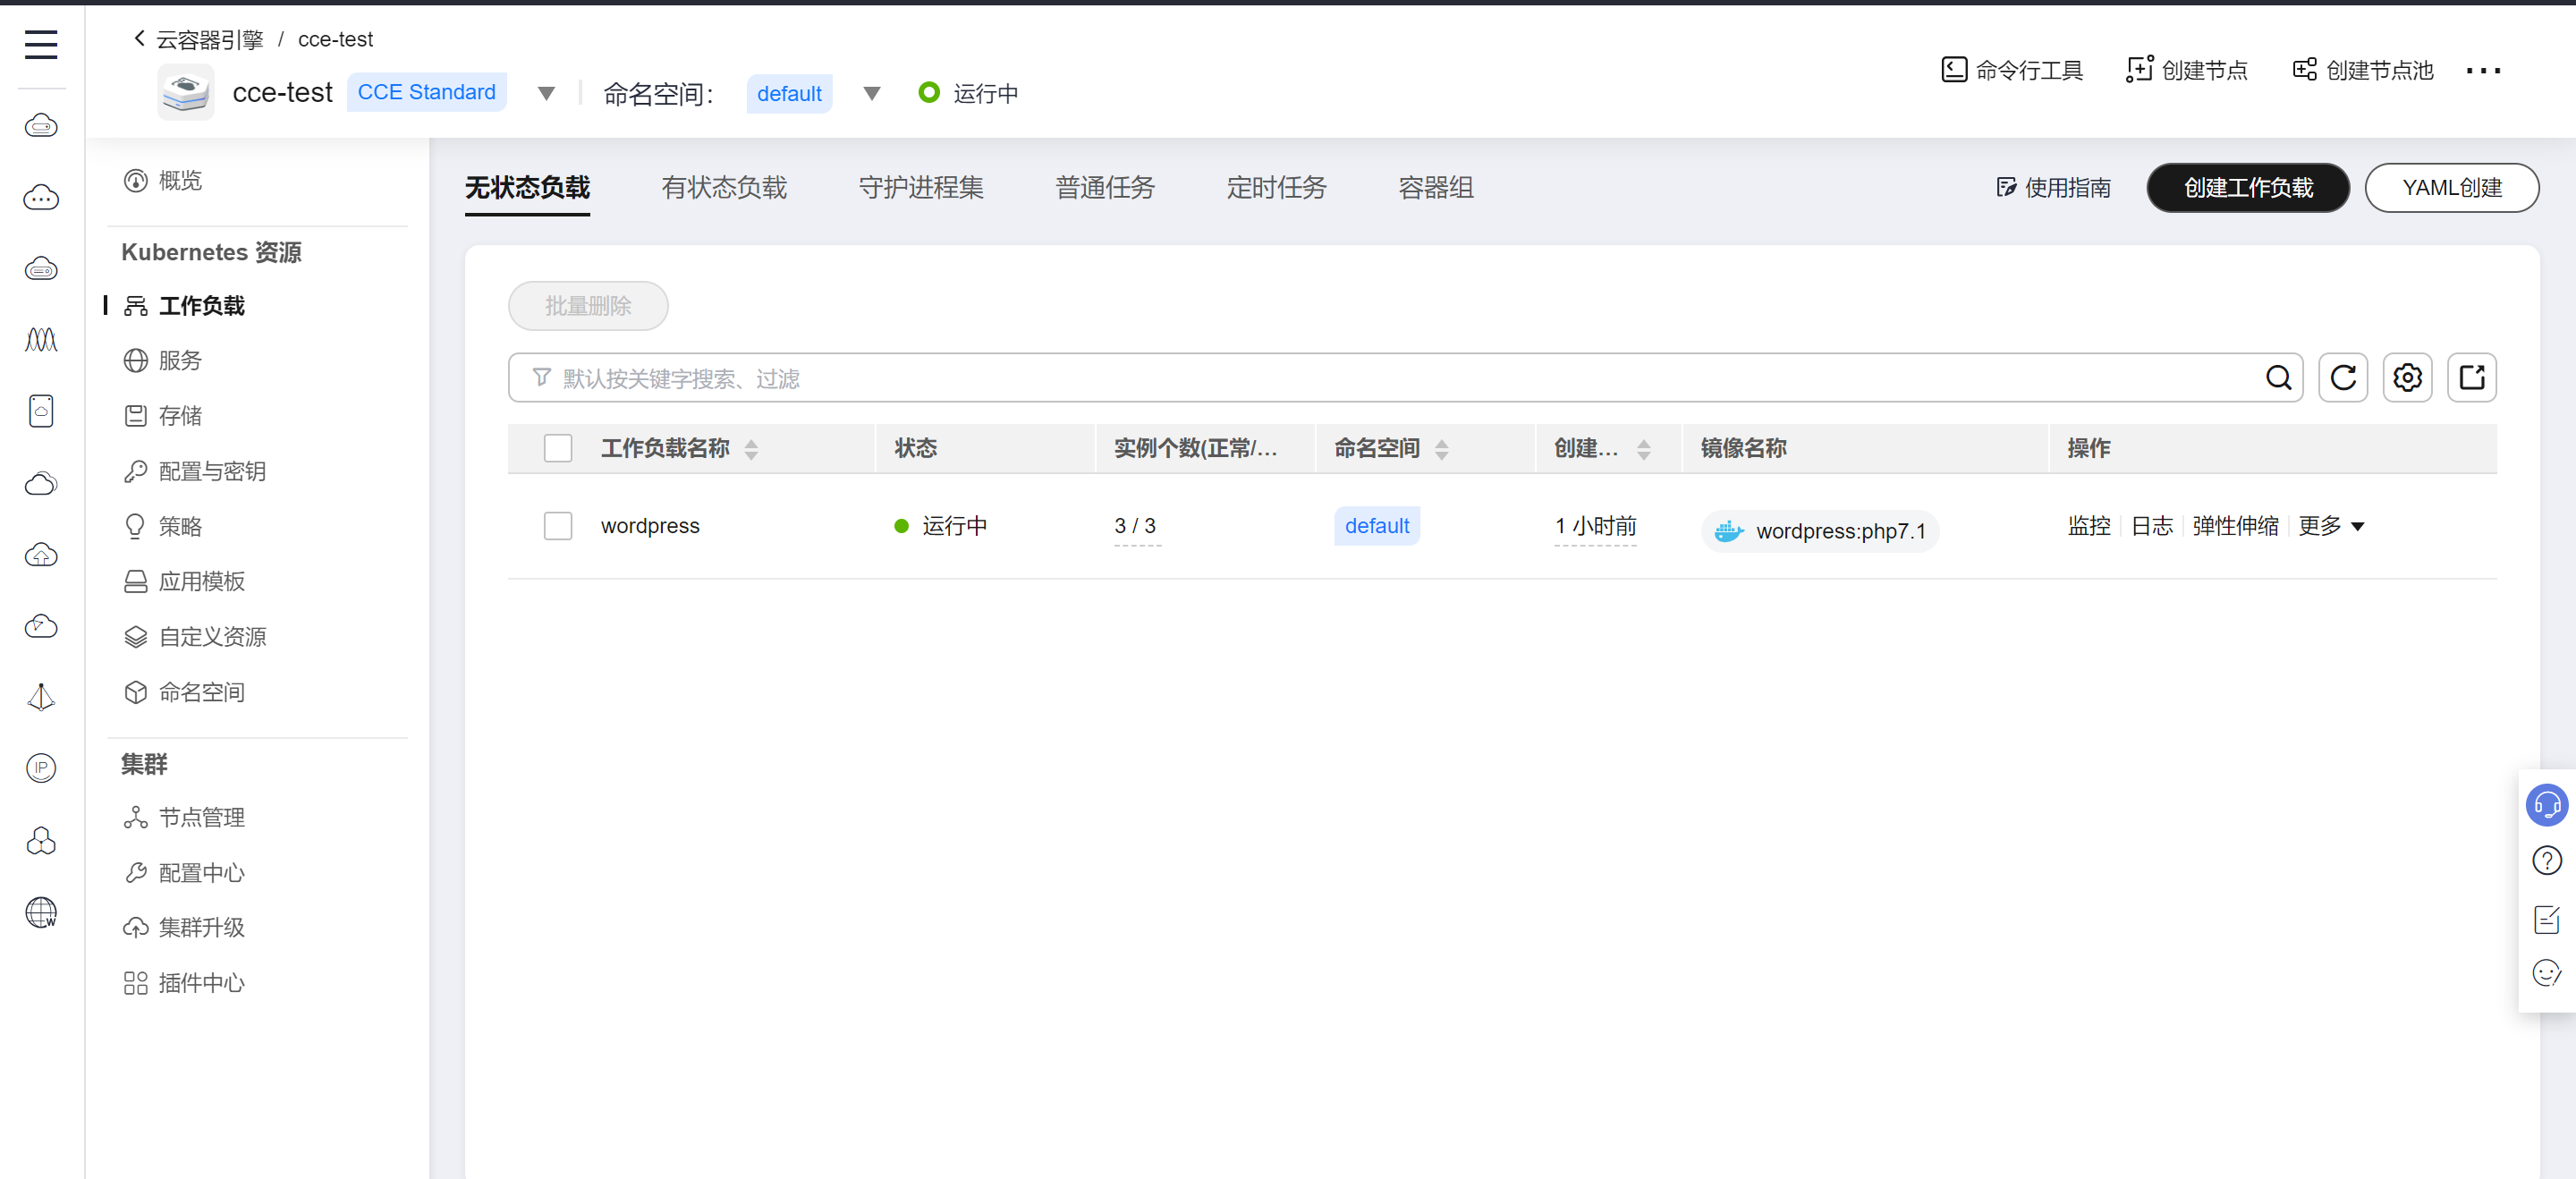The width and height of the screenshot is (2576, 1179).
Task: Focus the keyword search filter field
Action: (1405, 378)
